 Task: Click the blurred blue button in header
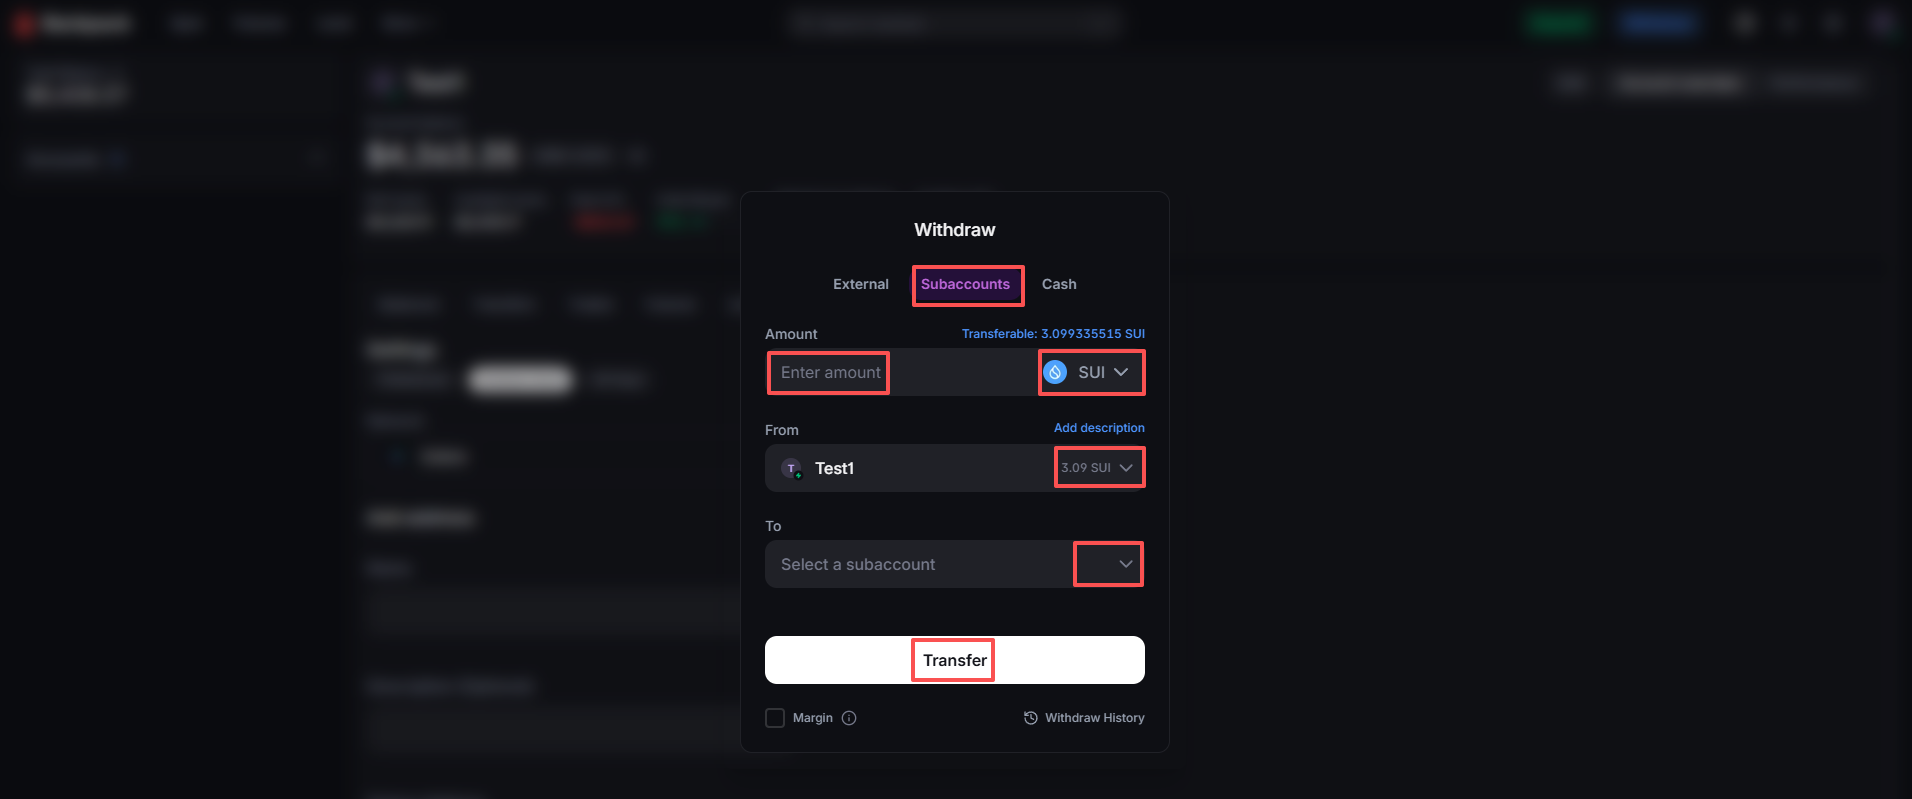pos(1657,23)
